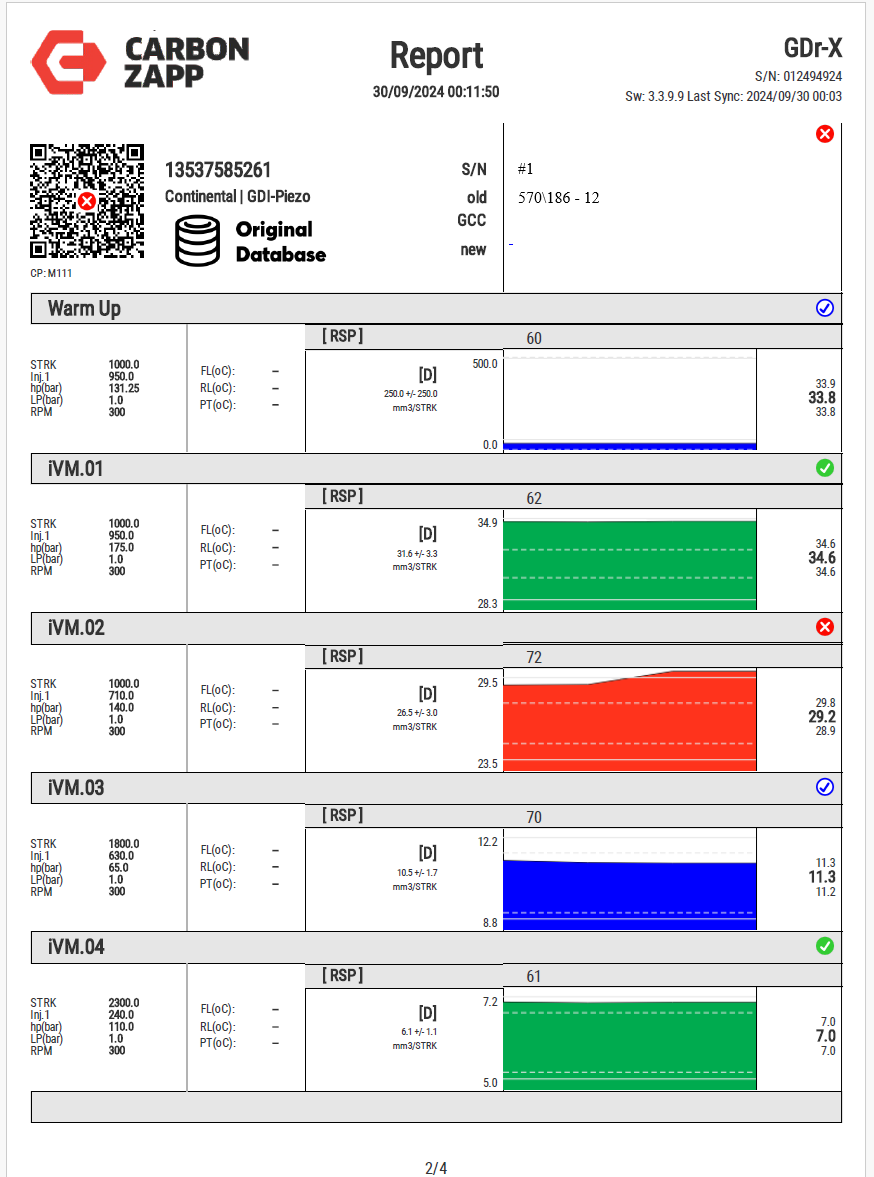Click the red error icon above the Warm Up section

[825, 134]
